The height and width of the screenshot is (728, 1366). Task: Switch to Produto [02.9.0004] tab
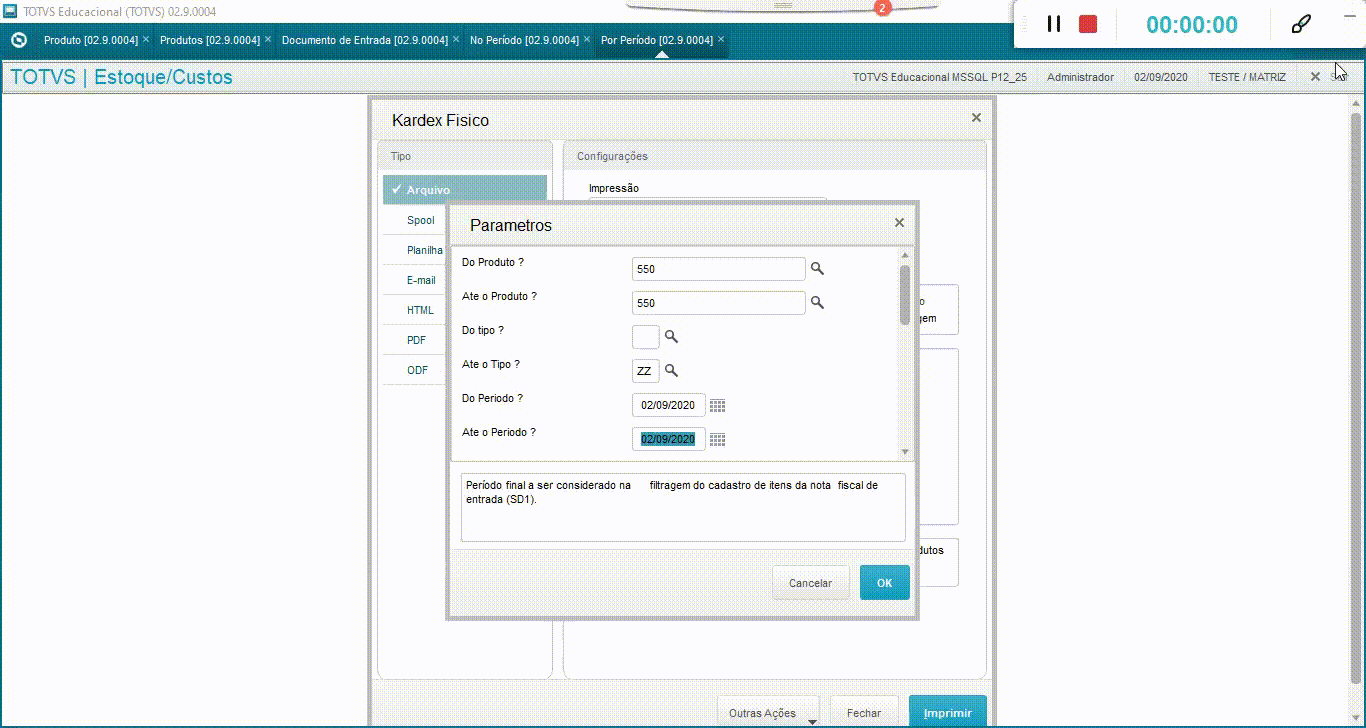tap(91, 40)
